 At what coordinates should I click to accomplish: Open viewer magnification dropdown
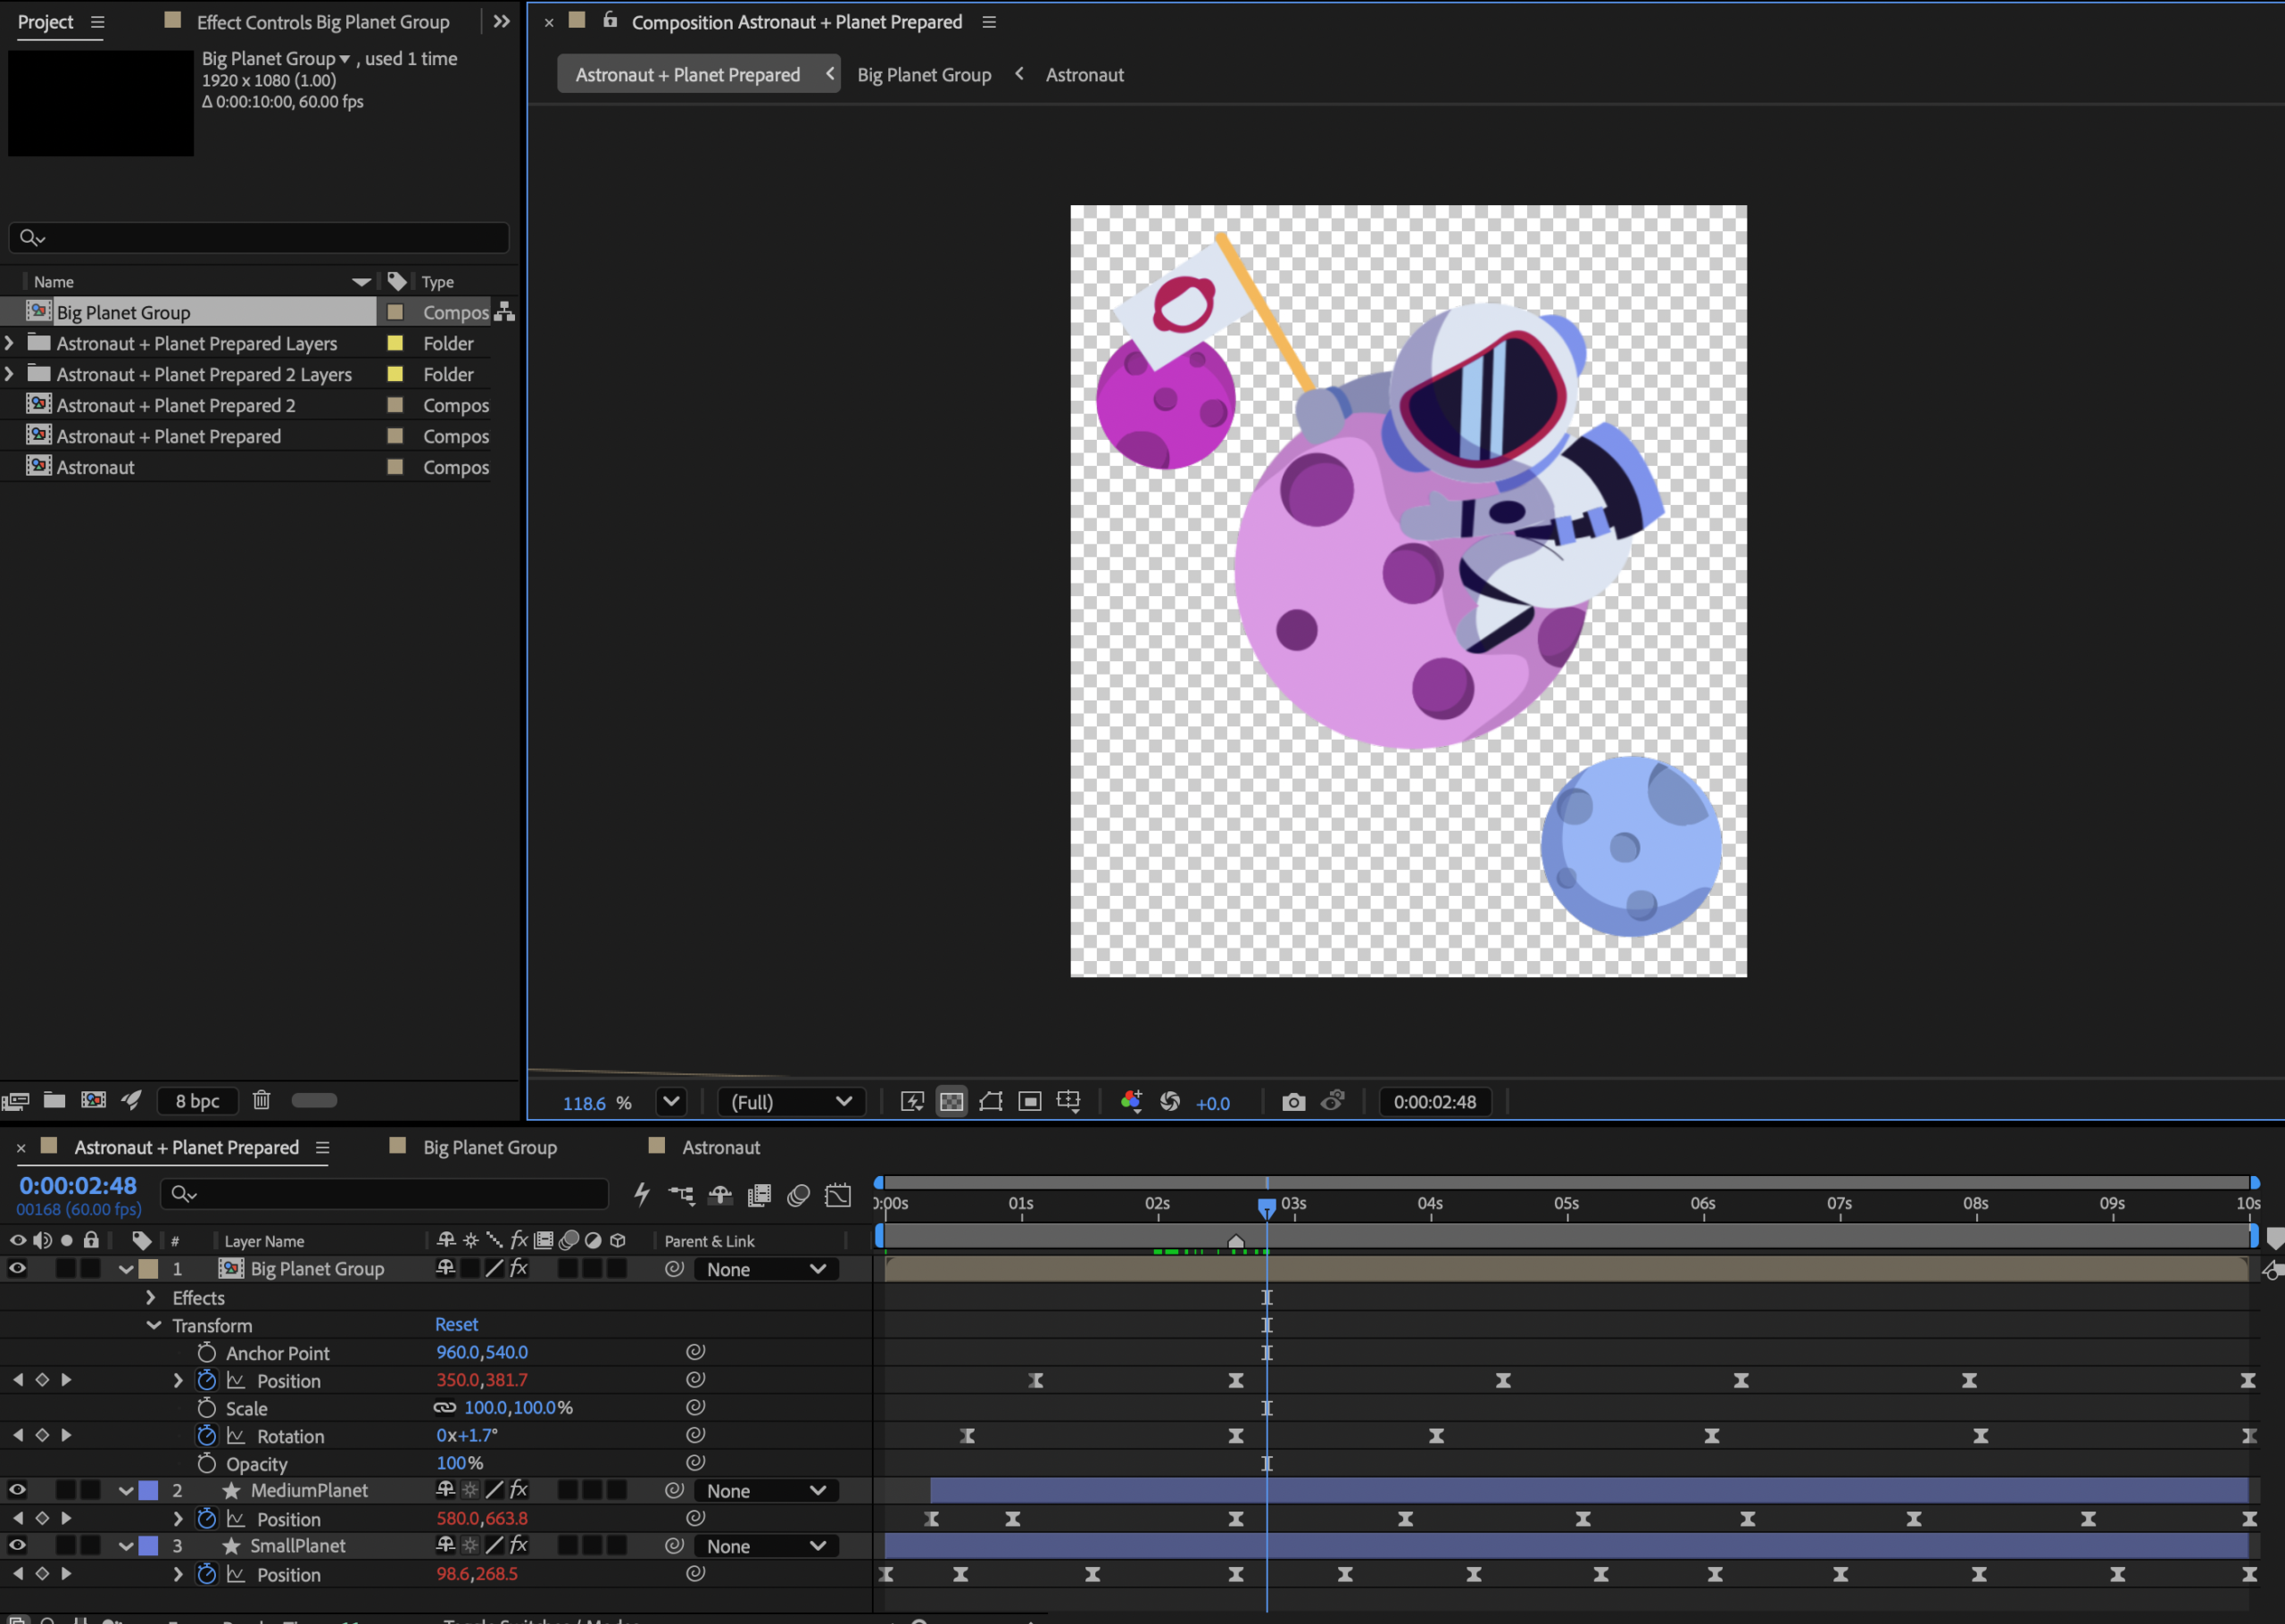coord(671,1102)
